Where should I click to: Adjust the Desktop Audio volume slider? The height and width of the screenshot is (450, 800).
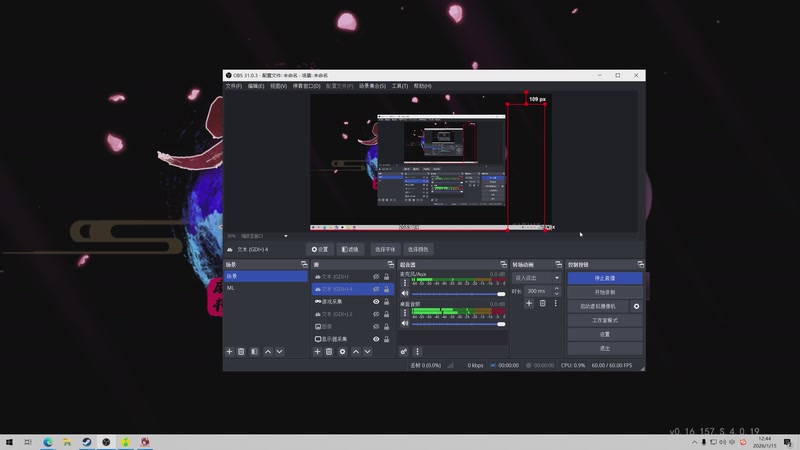(x=458, y=324)
